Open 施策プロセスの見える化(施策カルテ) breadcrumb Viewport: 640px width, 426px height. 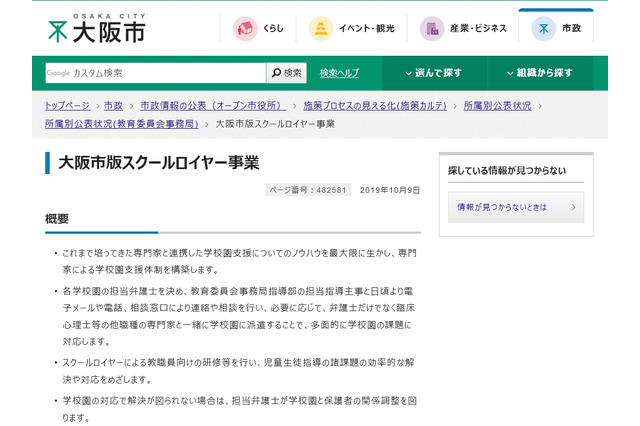[375, 106]
